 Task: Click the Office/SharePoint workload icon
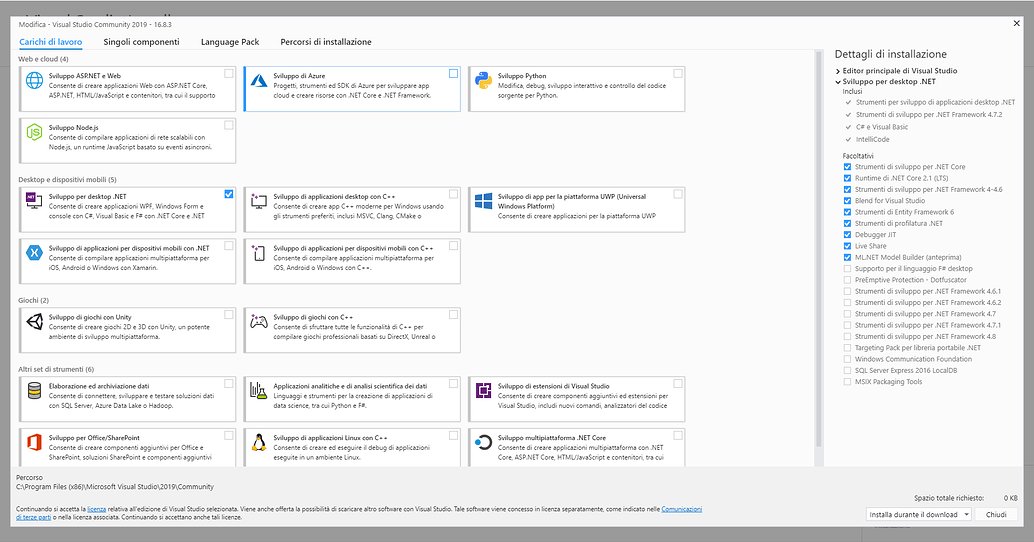tap(34, 443)
